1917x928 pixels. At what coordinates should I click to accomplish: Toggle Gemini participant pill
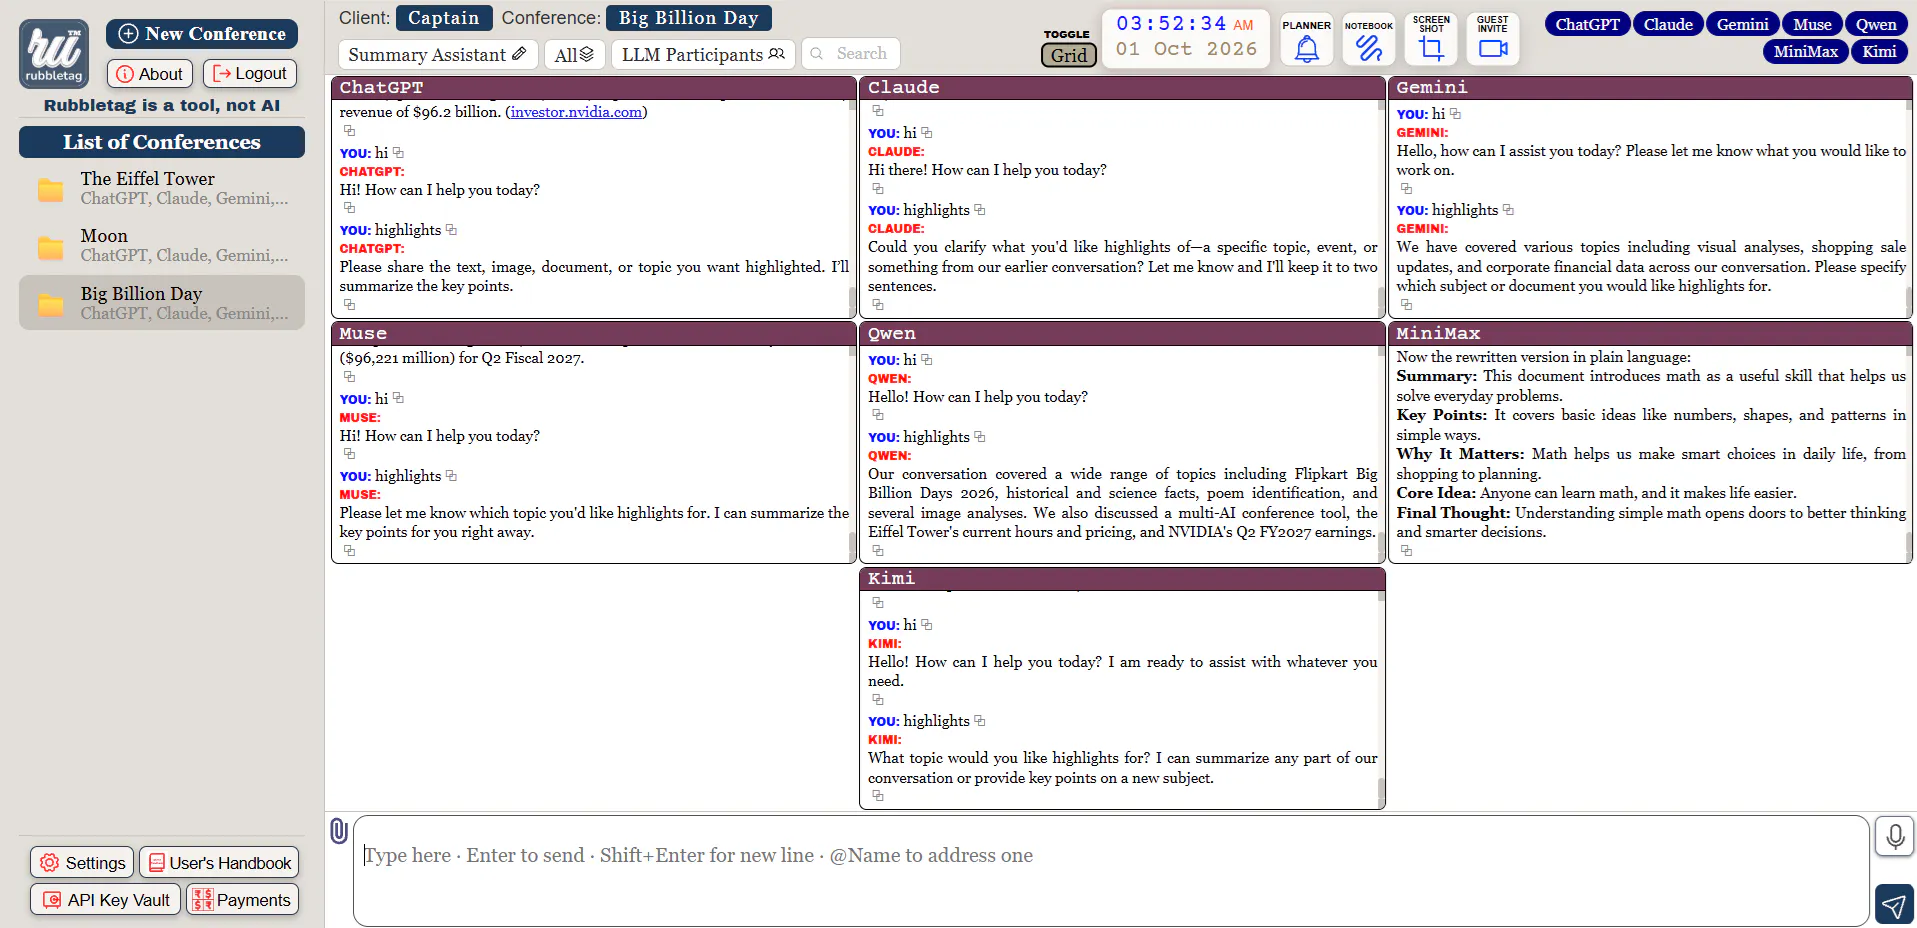click(1742, 24)
